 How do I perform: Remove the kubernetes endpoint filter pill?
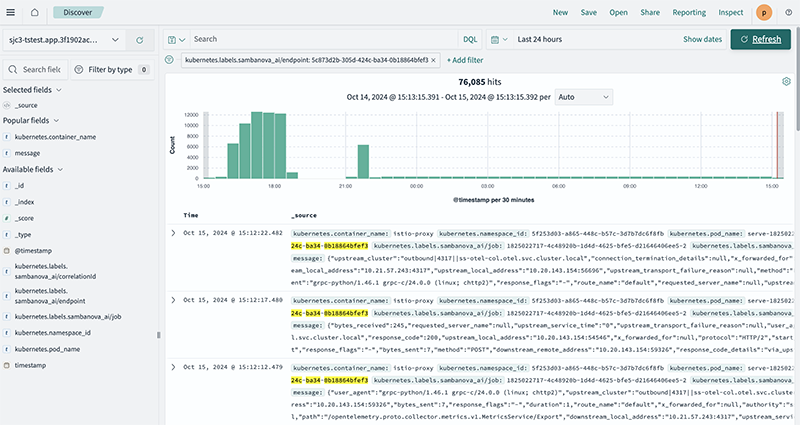(x=434, y=61)
